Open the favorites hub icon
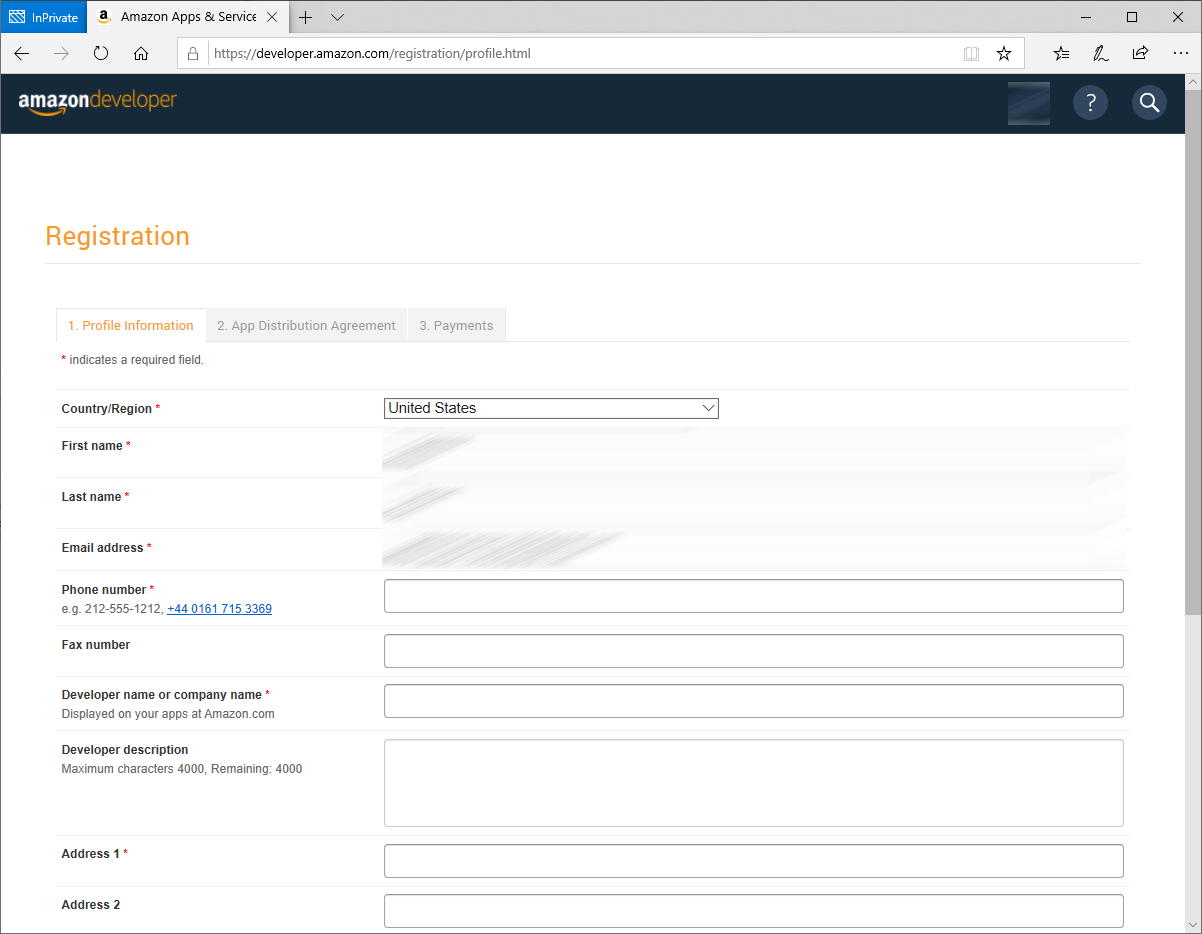The height and width of the screenshot is (934, 1202). tap(1061, 54)
